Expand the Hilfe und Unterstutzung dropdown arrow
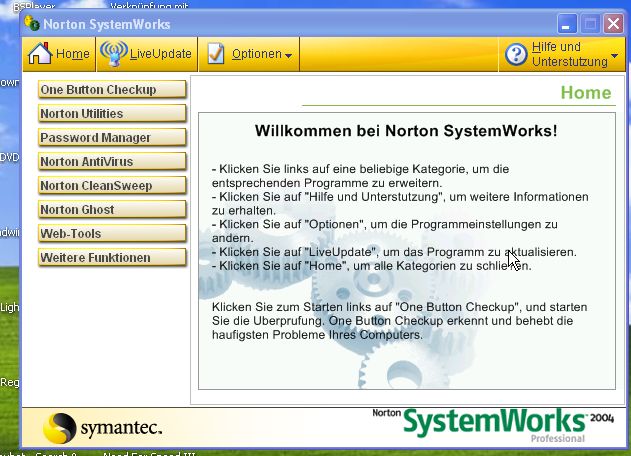The image size is (631, 456). click(614, 56)
